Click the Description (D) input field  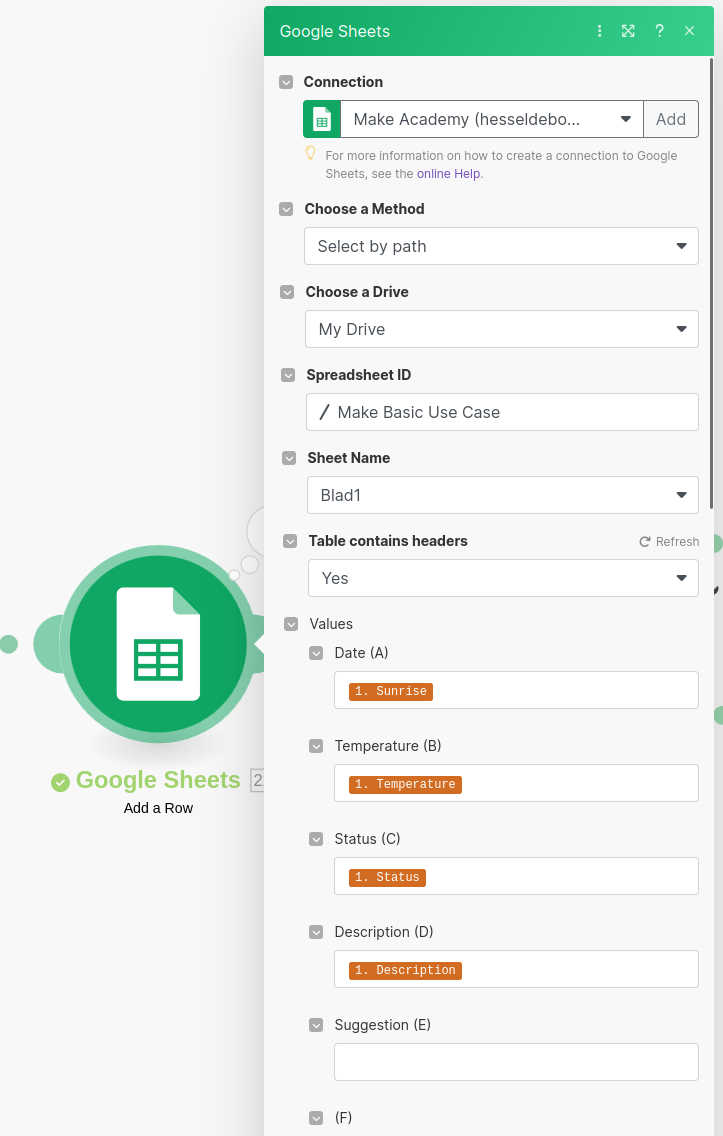[x=517, y=969]
